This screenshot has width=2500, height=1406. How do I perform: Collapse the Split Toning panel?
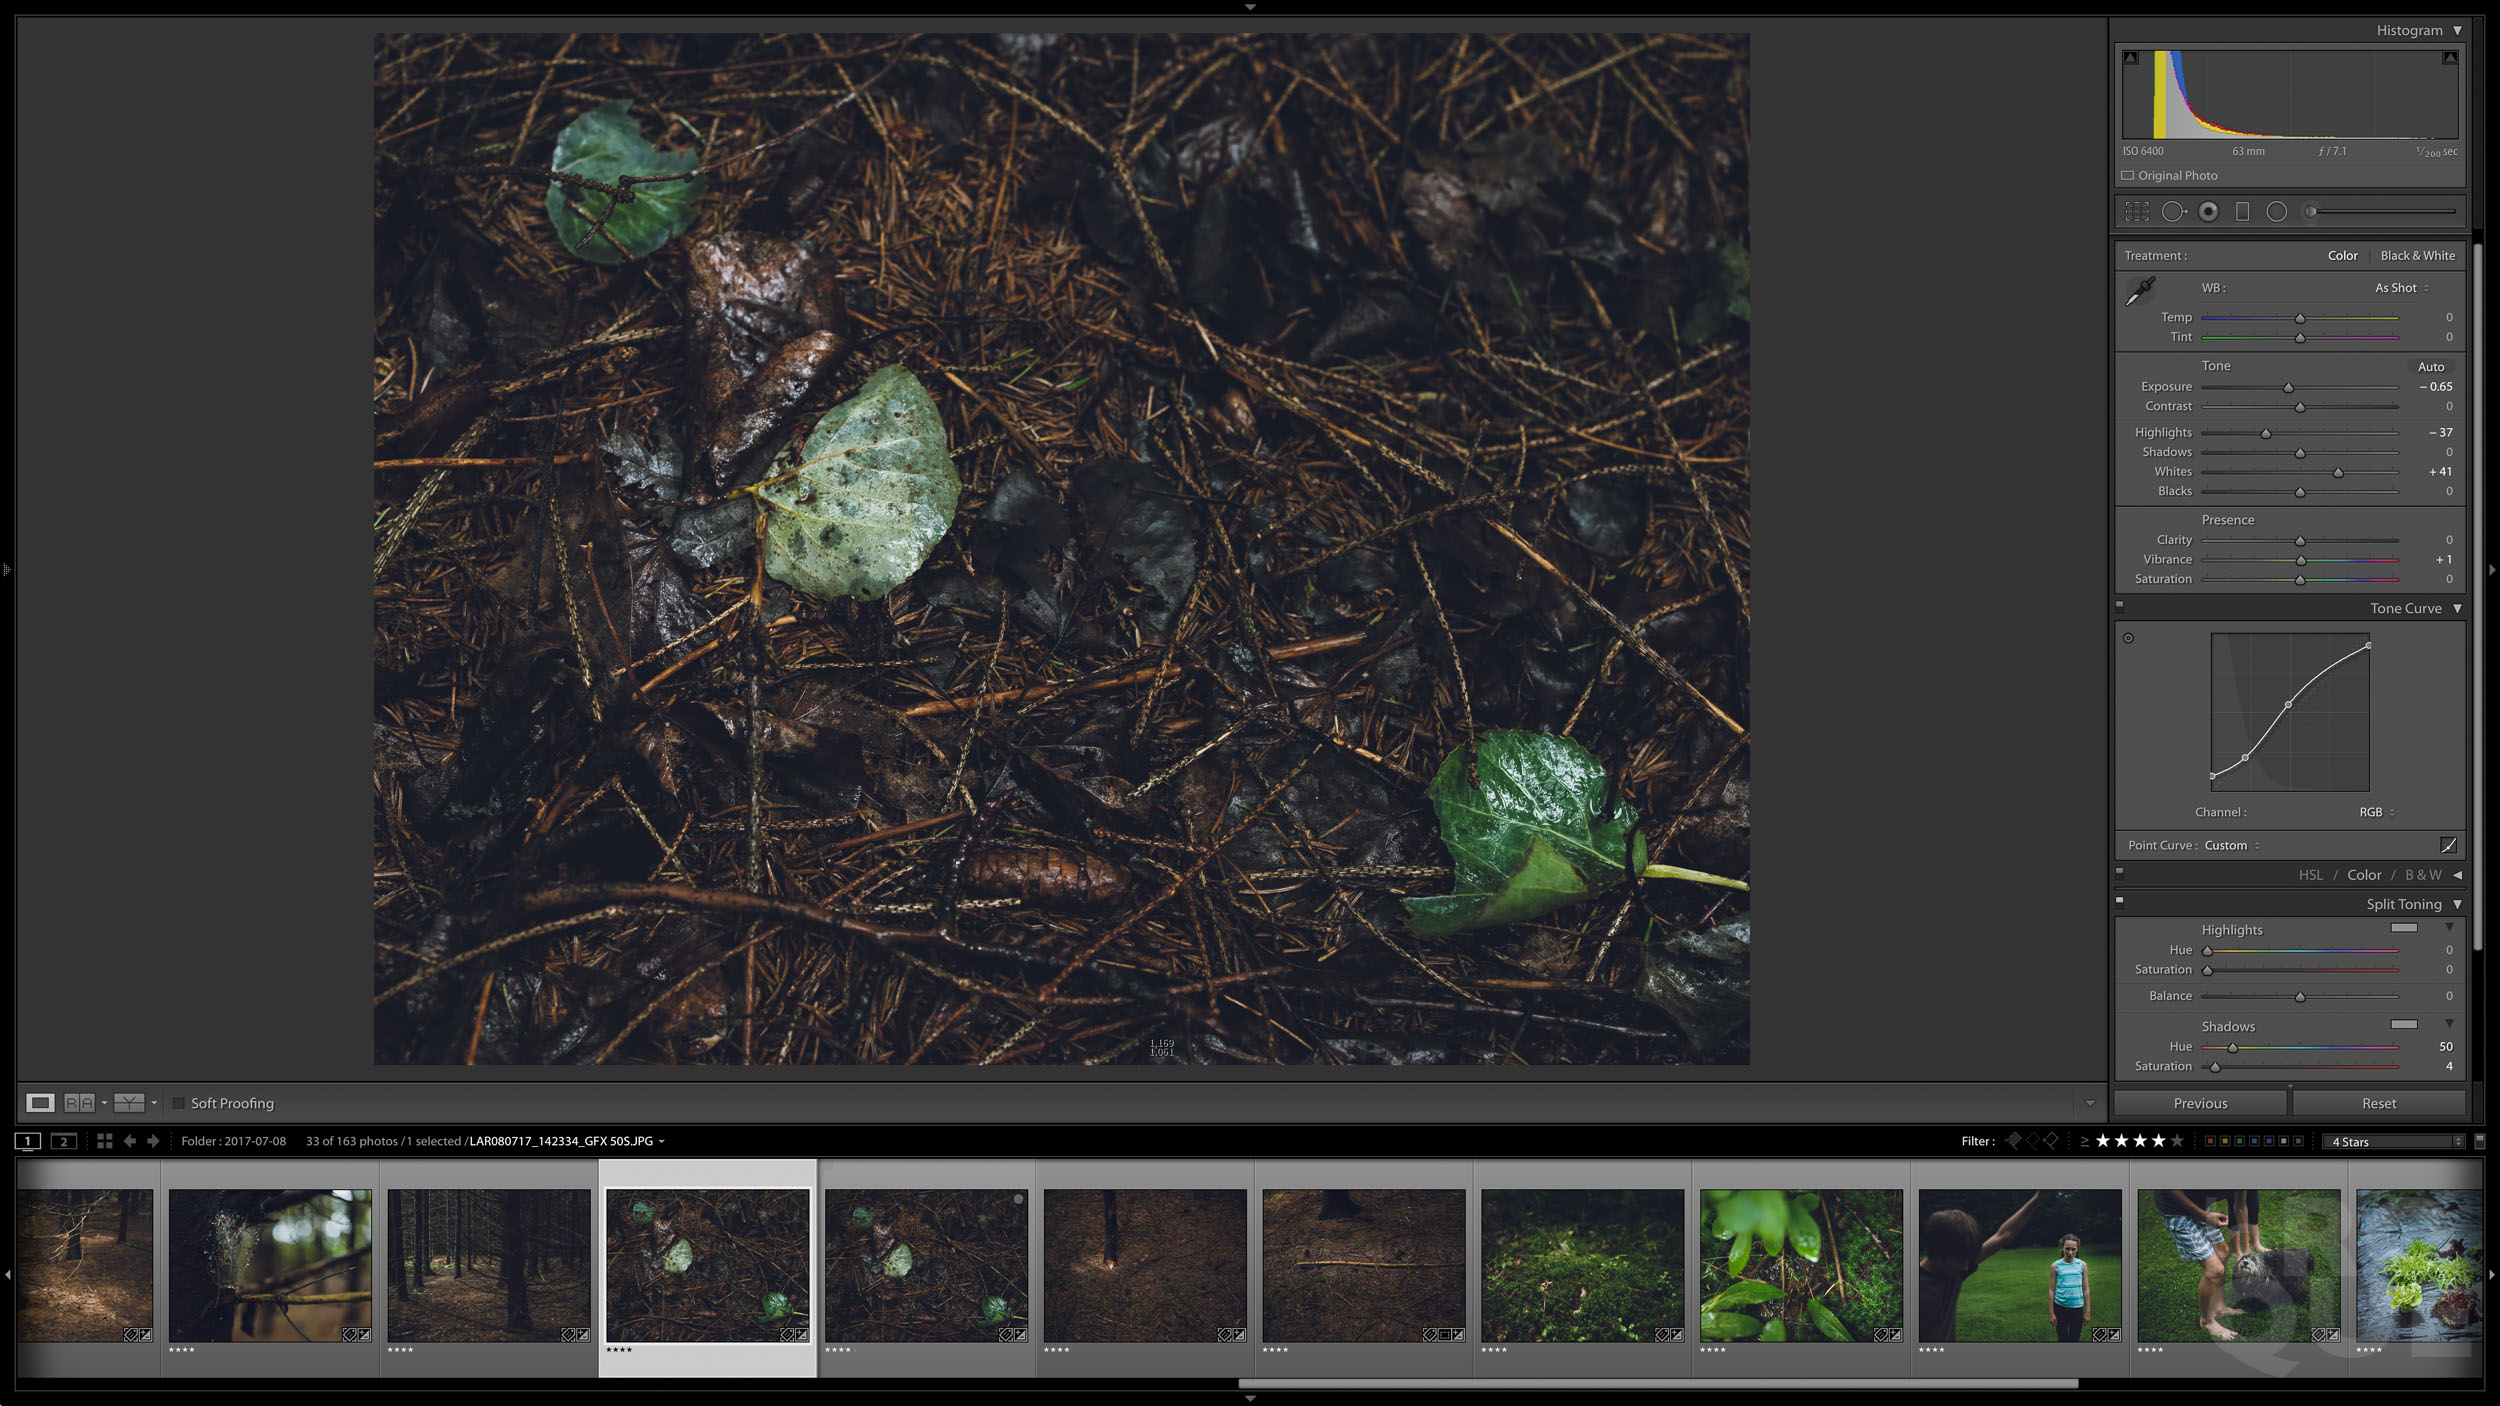click(2458, 904)
